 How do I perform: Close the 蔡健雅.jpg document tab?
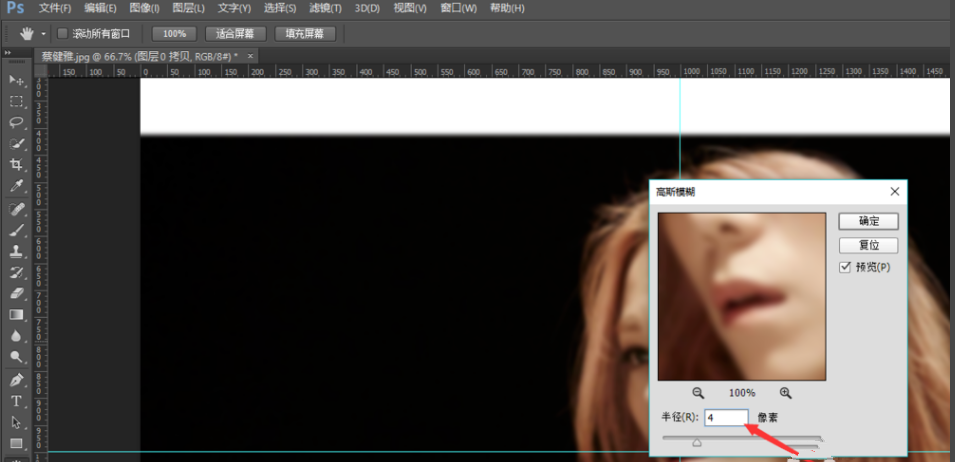coord(249,56)
